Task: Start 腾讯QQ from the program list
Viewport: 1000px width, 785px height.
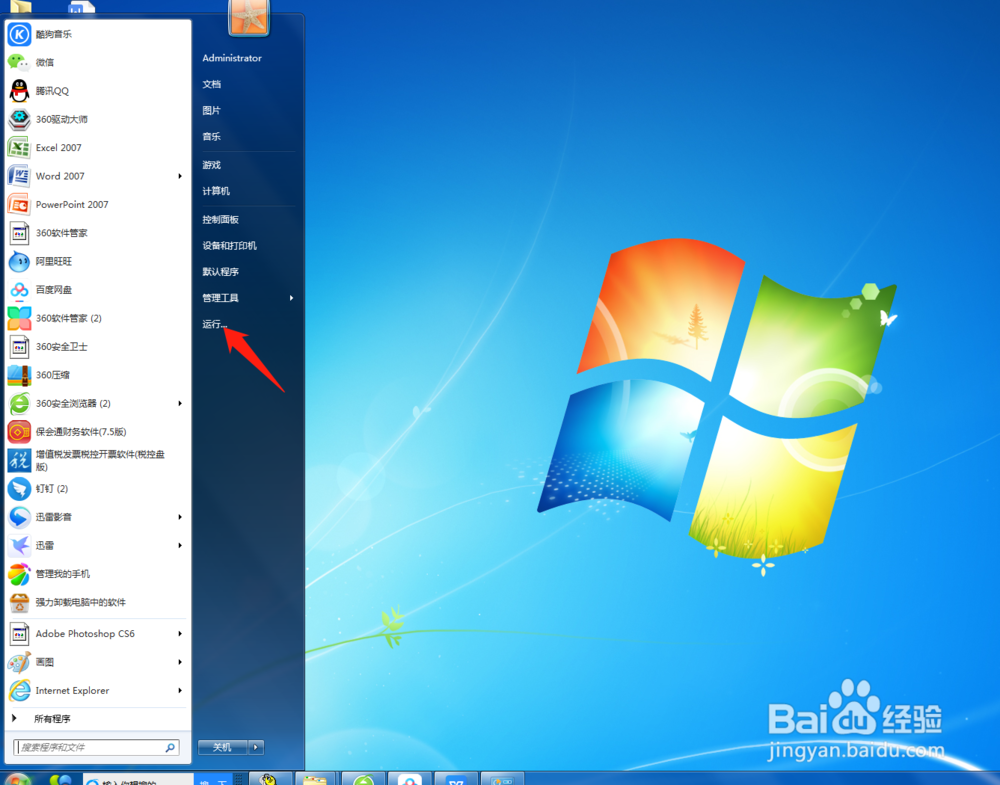Action: pyautogui.click(x=97, y=91)
